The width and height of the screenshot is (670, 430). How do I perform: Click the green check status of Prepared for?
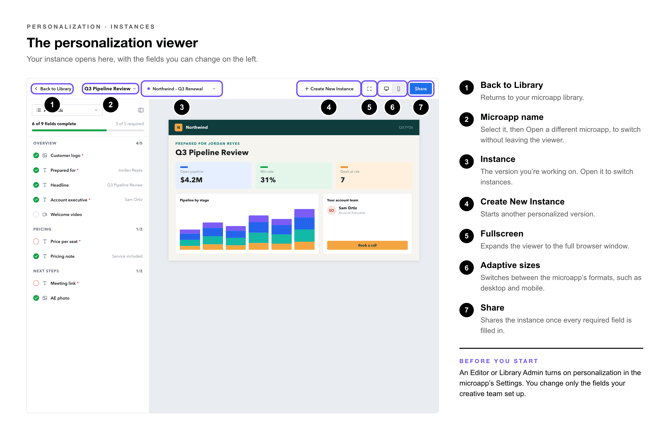coord(36,170)
